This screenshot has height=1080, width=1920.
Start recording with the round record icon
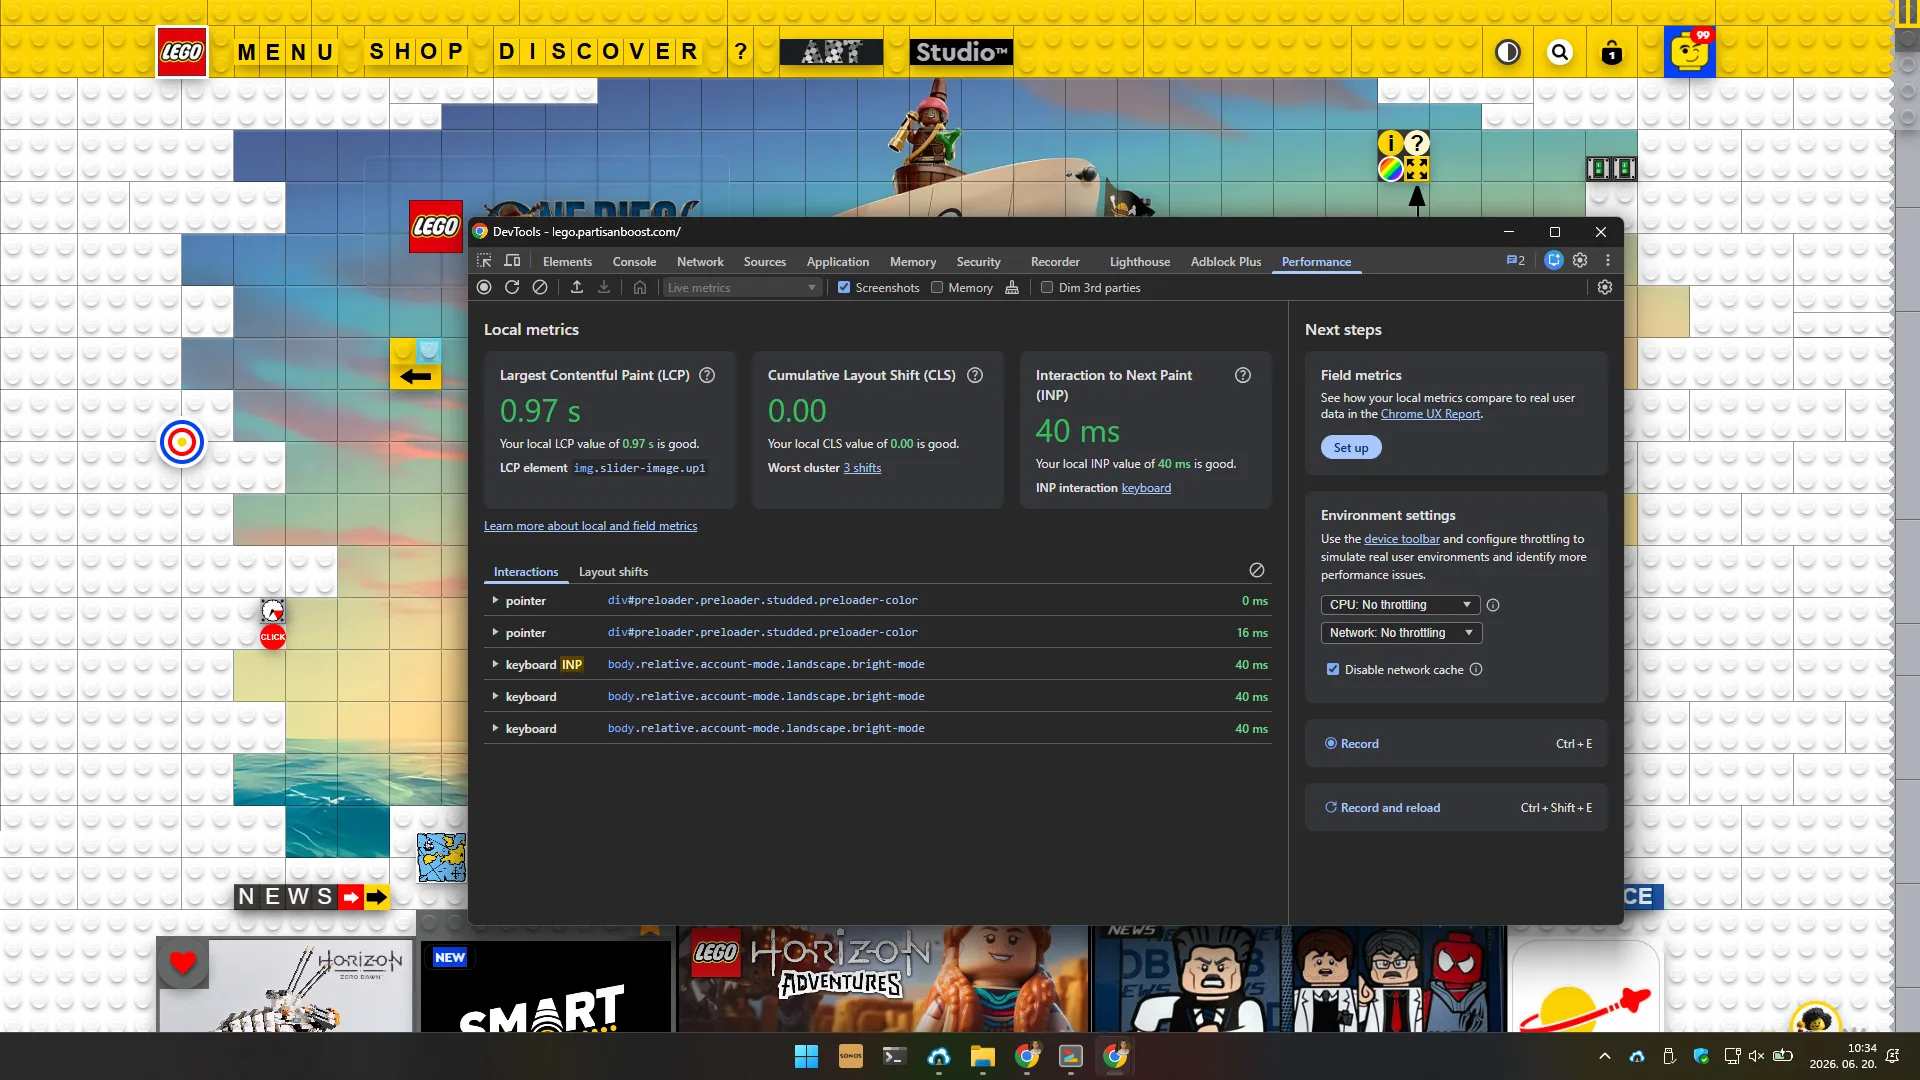(484, 288)
